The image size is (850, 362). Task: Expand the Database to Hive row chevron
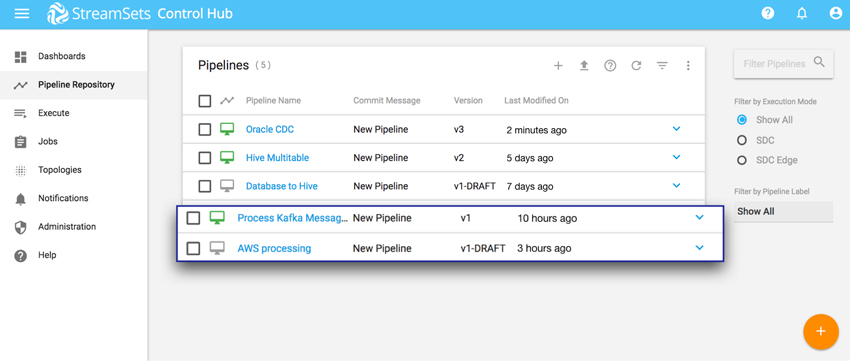tap(676, 185)
